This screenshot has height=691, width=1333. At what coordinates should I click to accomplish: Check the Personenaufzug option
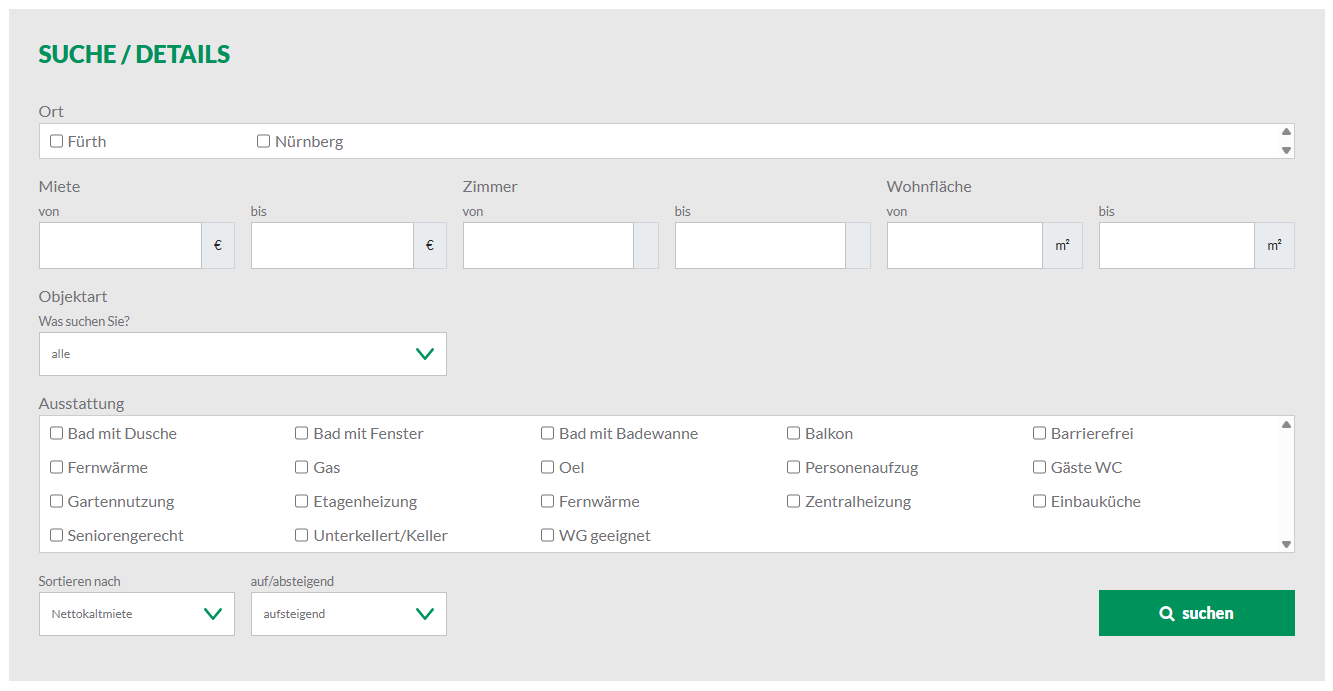point(794,467)
